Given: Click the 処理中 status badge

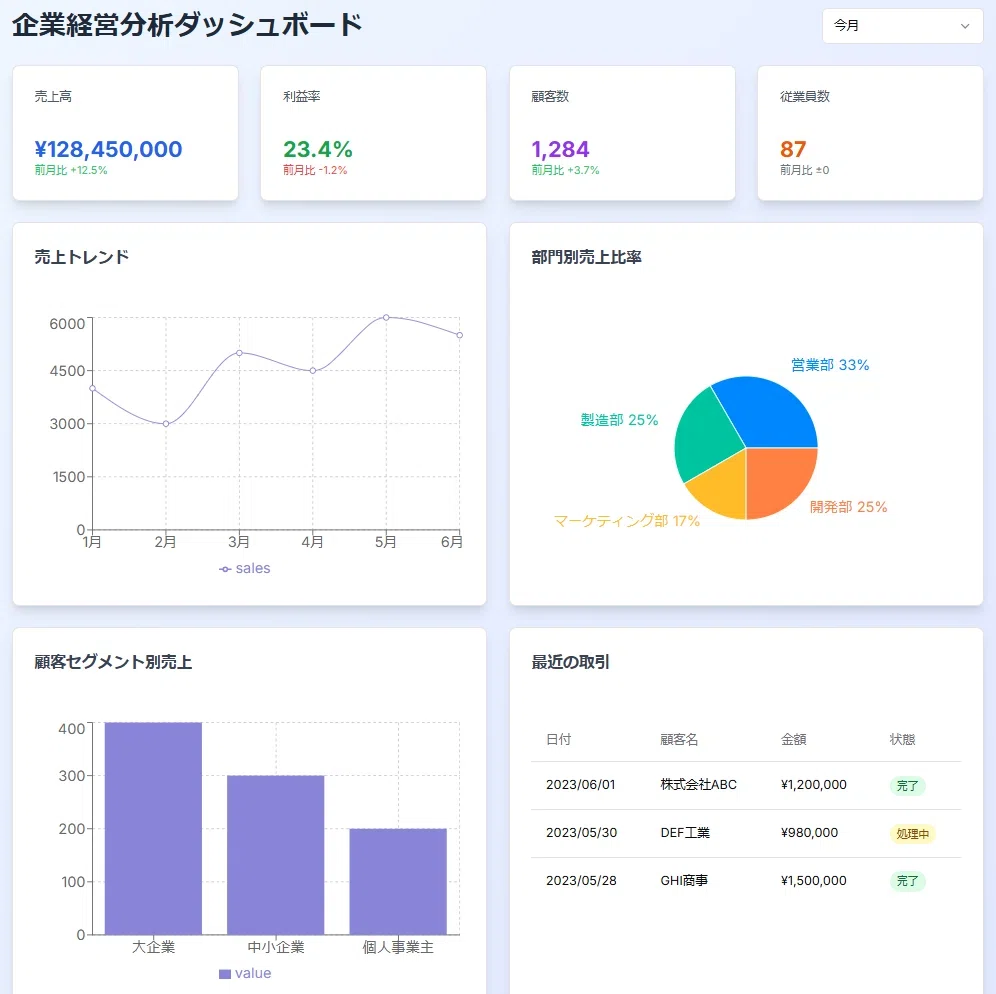Looking at the screenshot, I should pyautogui.click(x=912, y=834).
